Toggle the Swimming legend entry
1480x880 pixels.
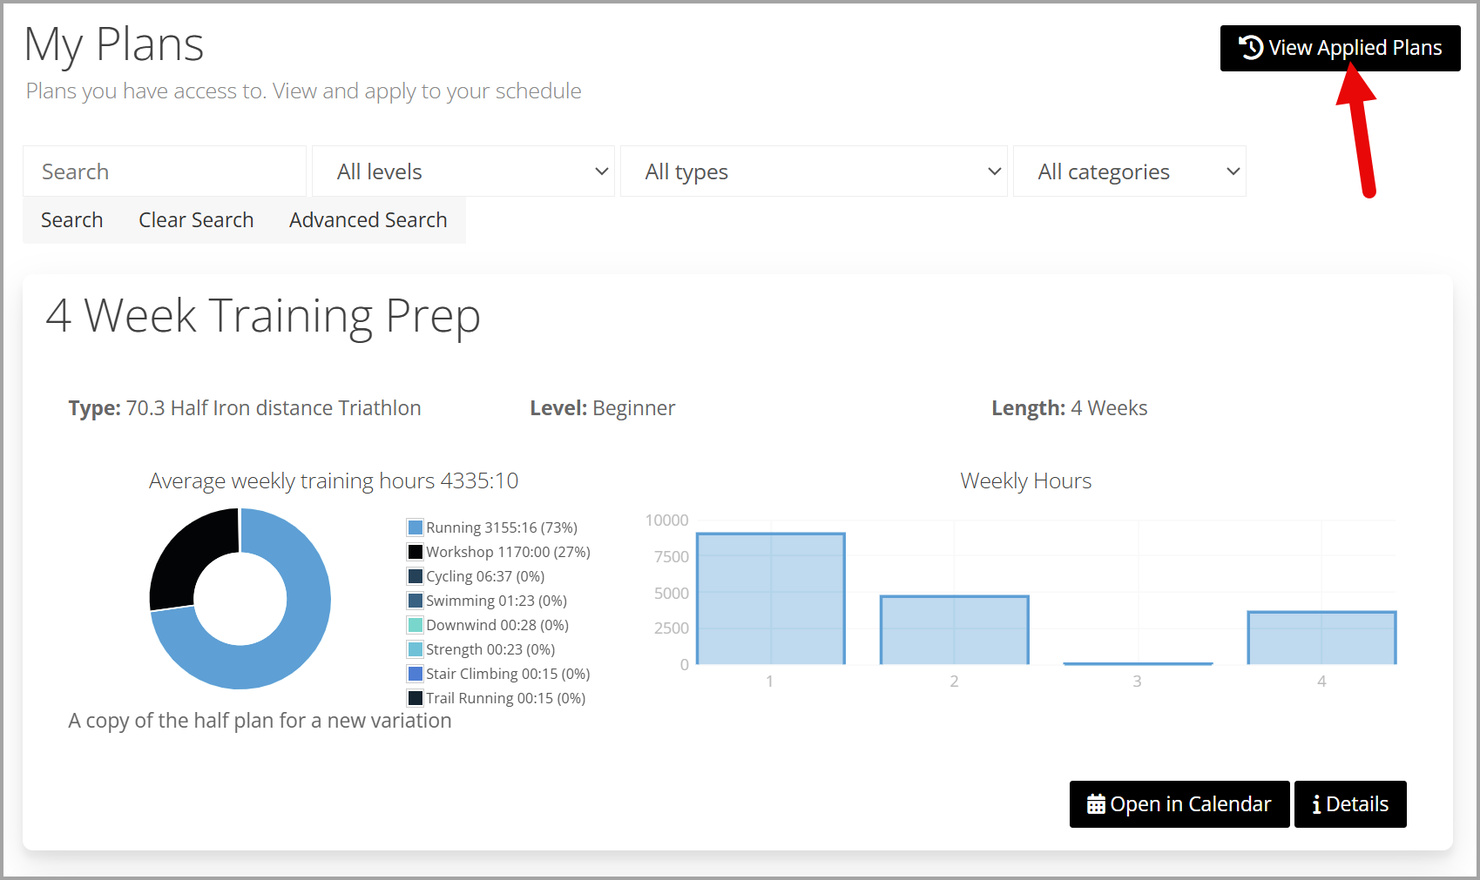tap(487, 601)
